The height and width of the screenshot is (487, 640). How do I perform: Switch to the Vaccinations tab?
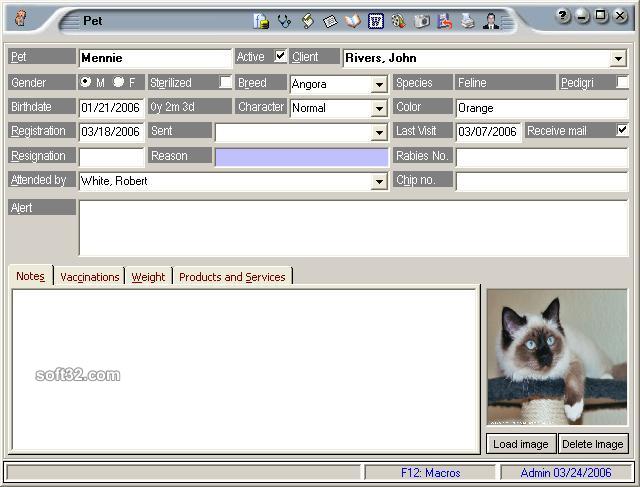tap(90, 277)
